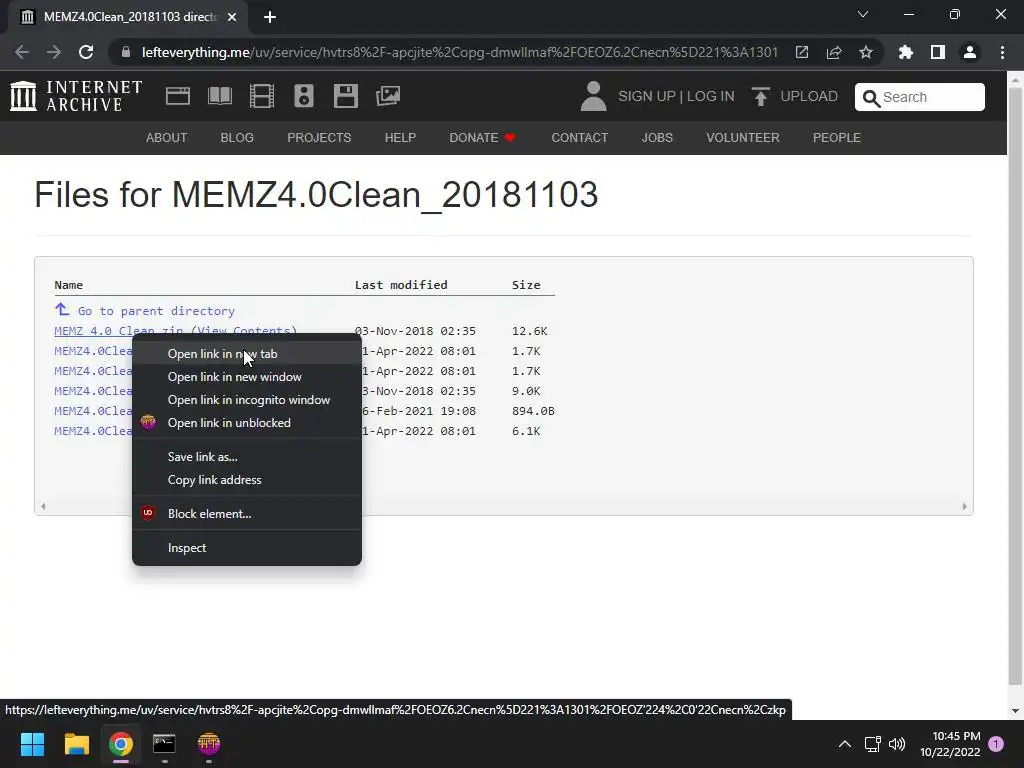This screenshot has width=1024, height=768.
Task: Click the Internet Archive logo
Action: tap(76, 96)
